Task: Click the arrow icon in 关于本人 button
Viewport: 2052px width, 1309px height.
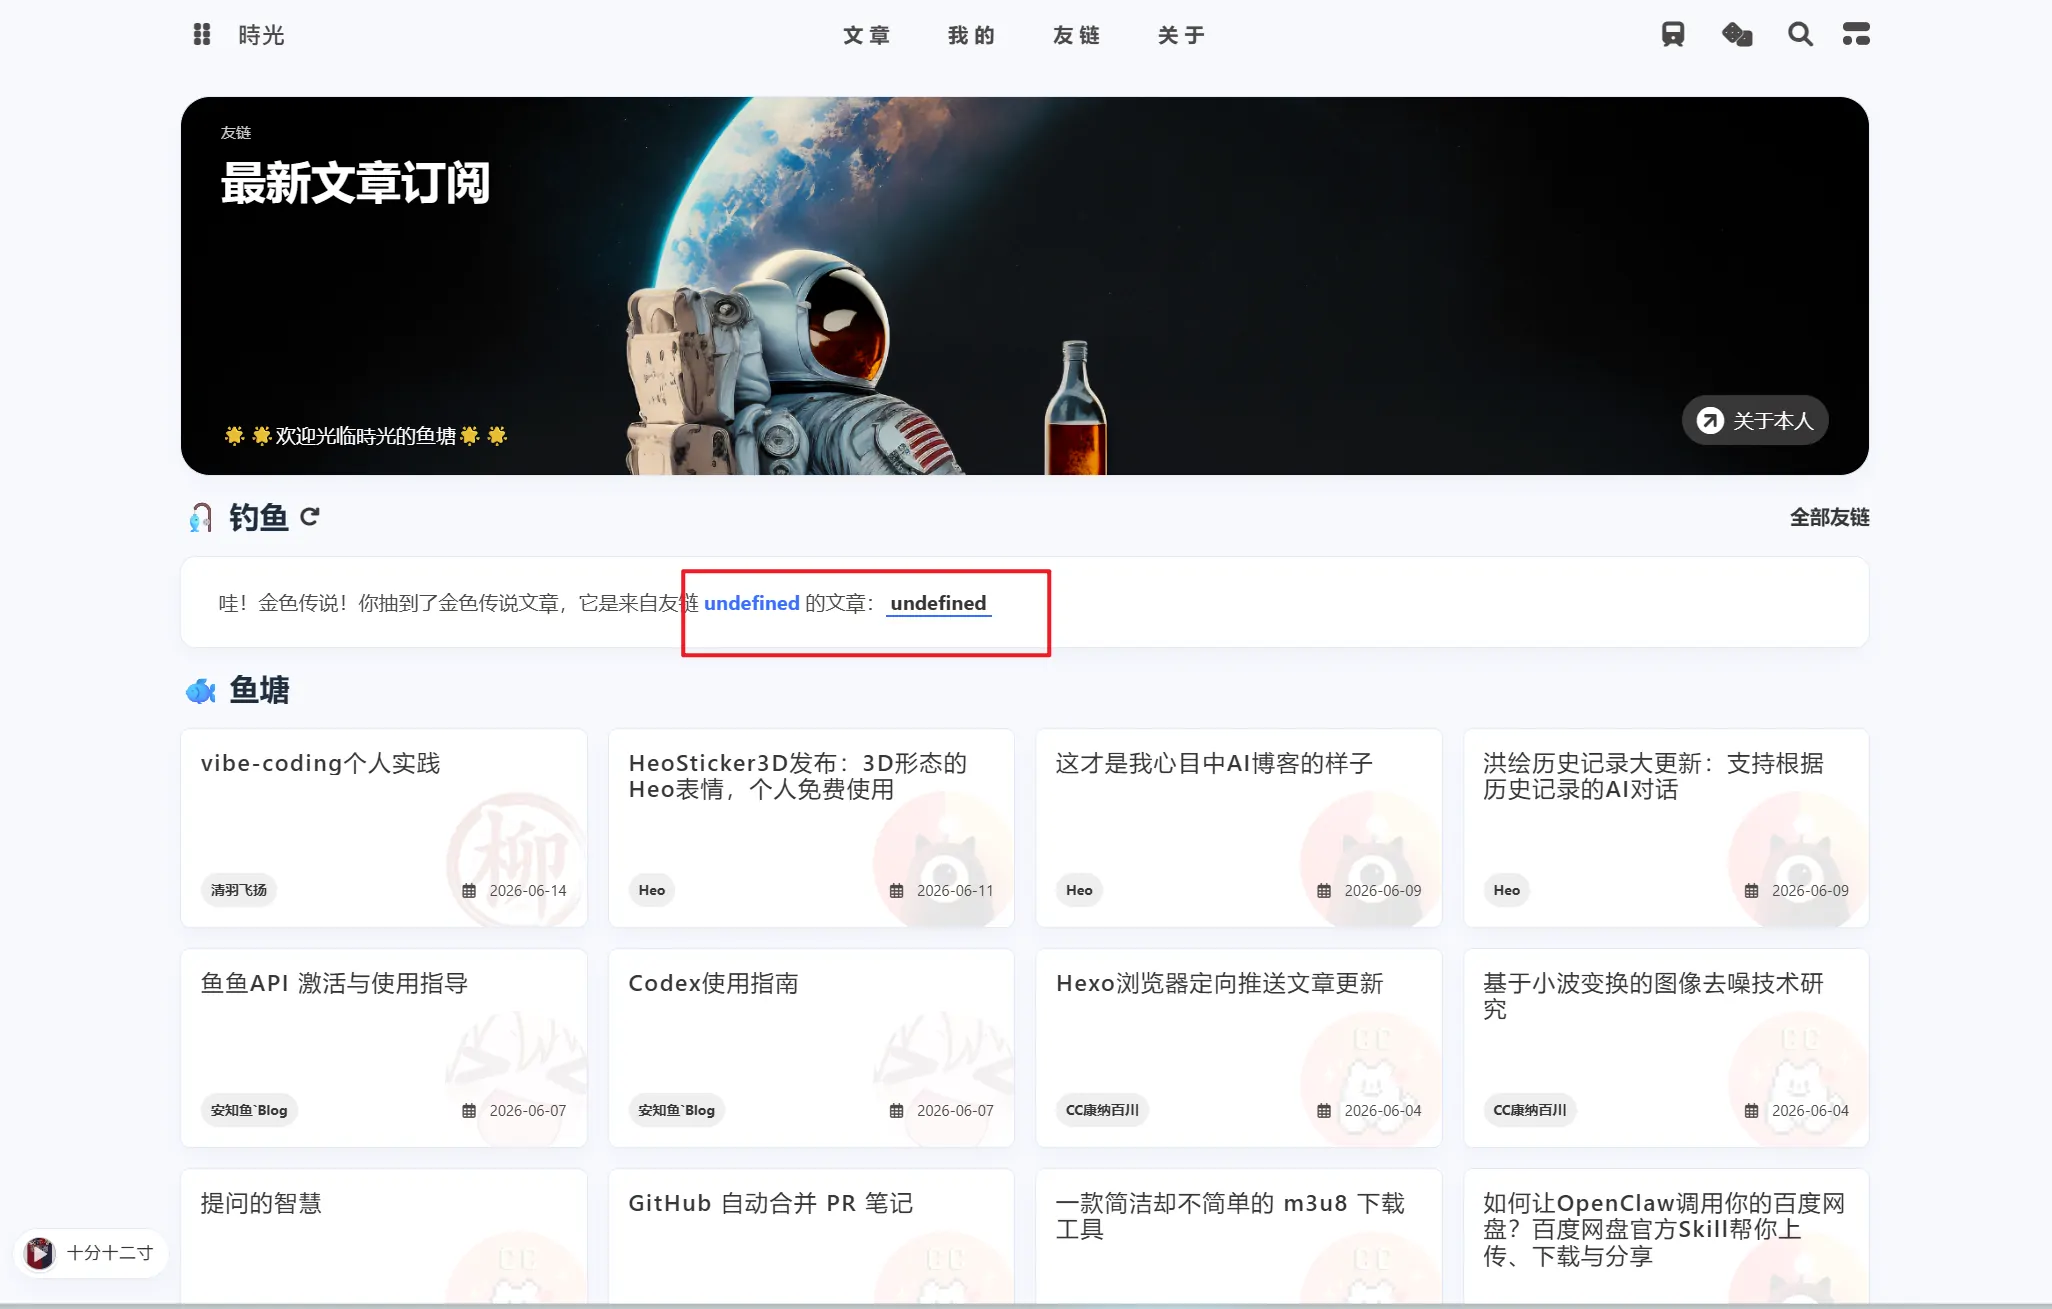Action: pos(1710,421)
